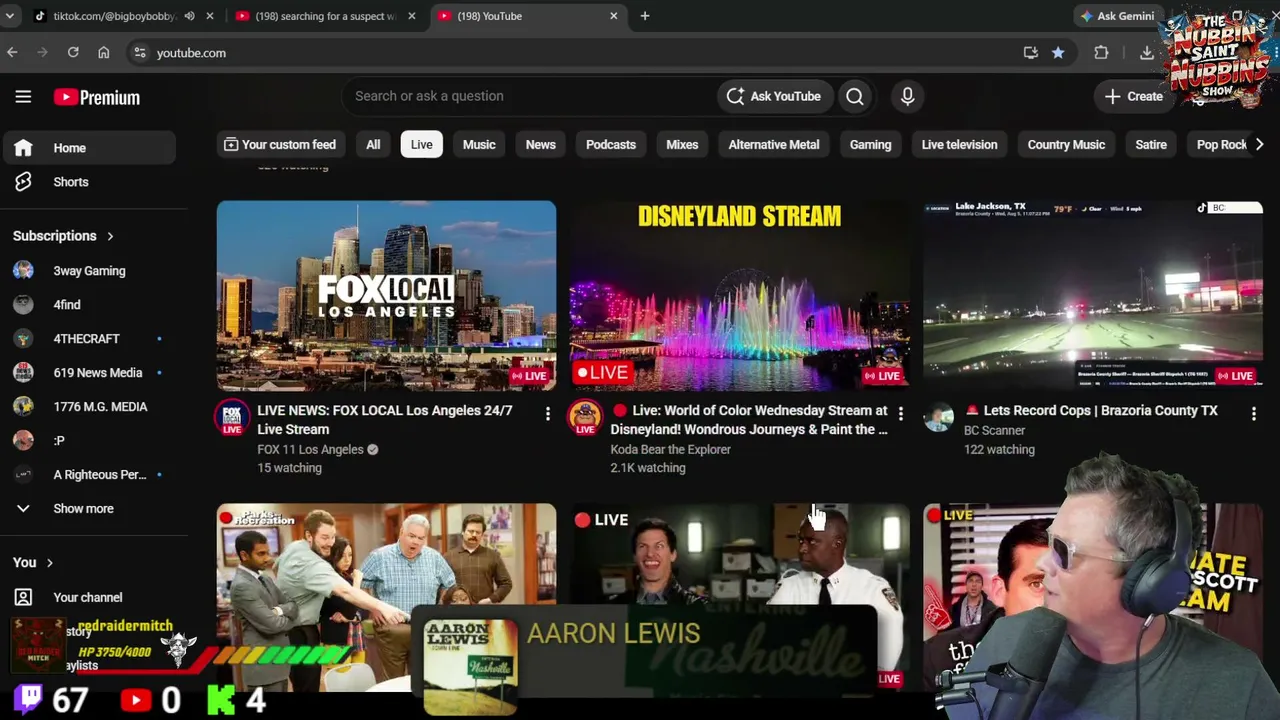Open the Koda Bear the Explorer channel avatar
The width and height of the screenshot is (1280, 720).
tap(585, 417)
